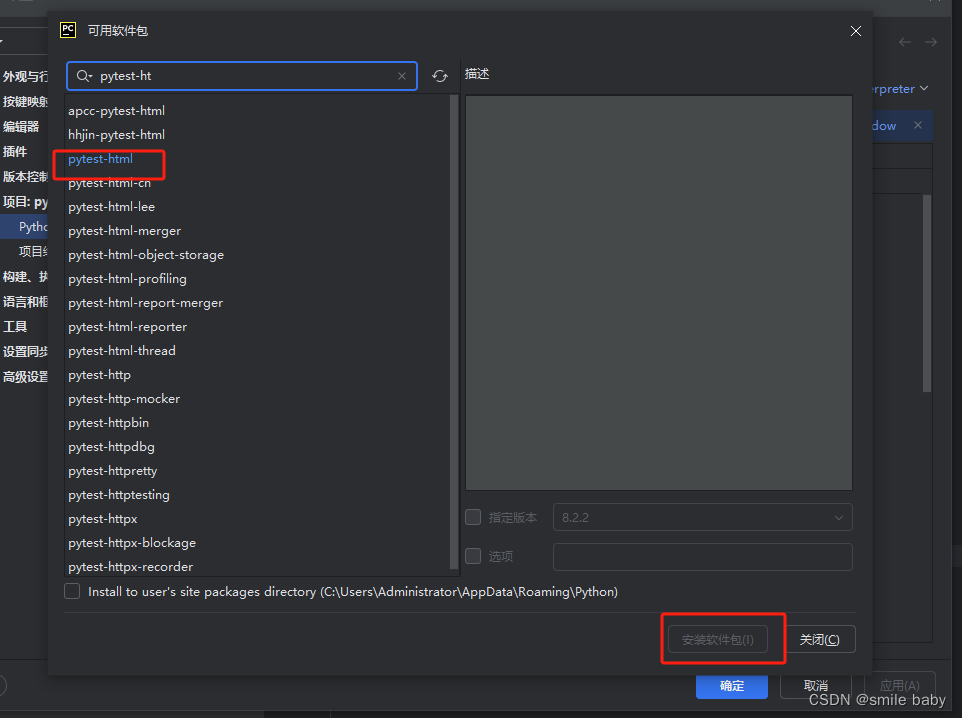Close the blue banner in the settings window
The height and width of the screenshot is (718, 962).
point(918,125)
